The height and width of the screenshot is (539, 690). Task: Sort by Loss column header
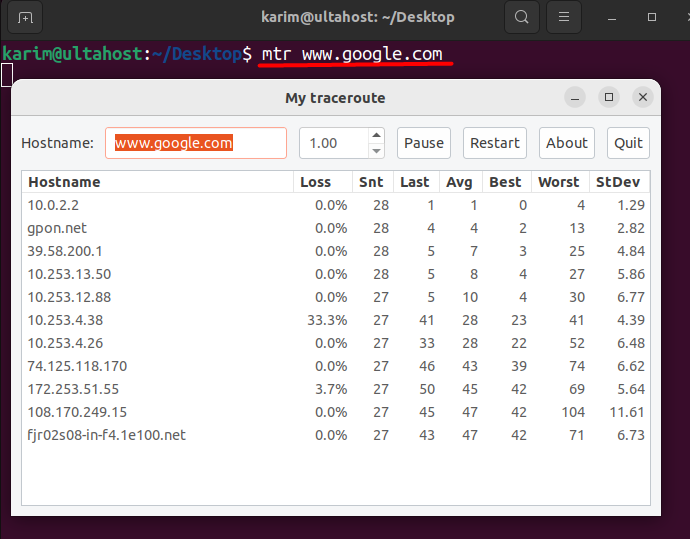323,182
